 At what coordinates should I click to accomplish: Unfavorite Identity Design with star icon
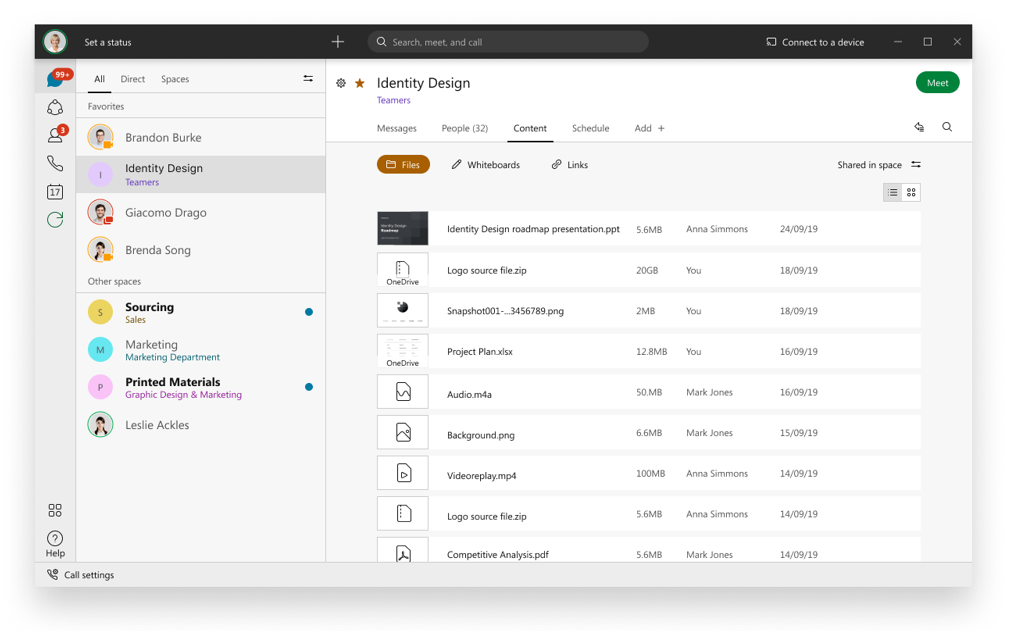[360, 83]
